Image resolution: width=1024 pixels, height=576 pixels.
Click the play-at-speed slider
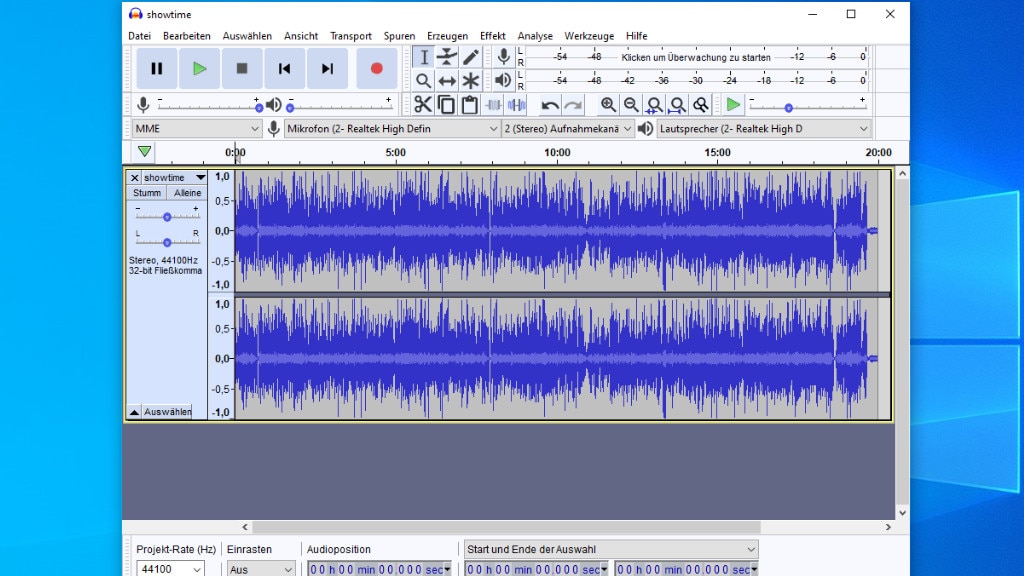coord(807,106)
